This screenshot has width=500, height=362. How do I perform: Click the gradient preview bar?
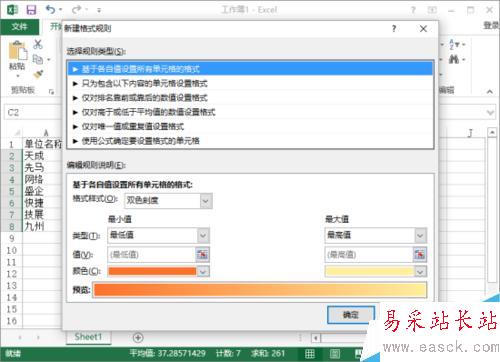click(260, 290)
